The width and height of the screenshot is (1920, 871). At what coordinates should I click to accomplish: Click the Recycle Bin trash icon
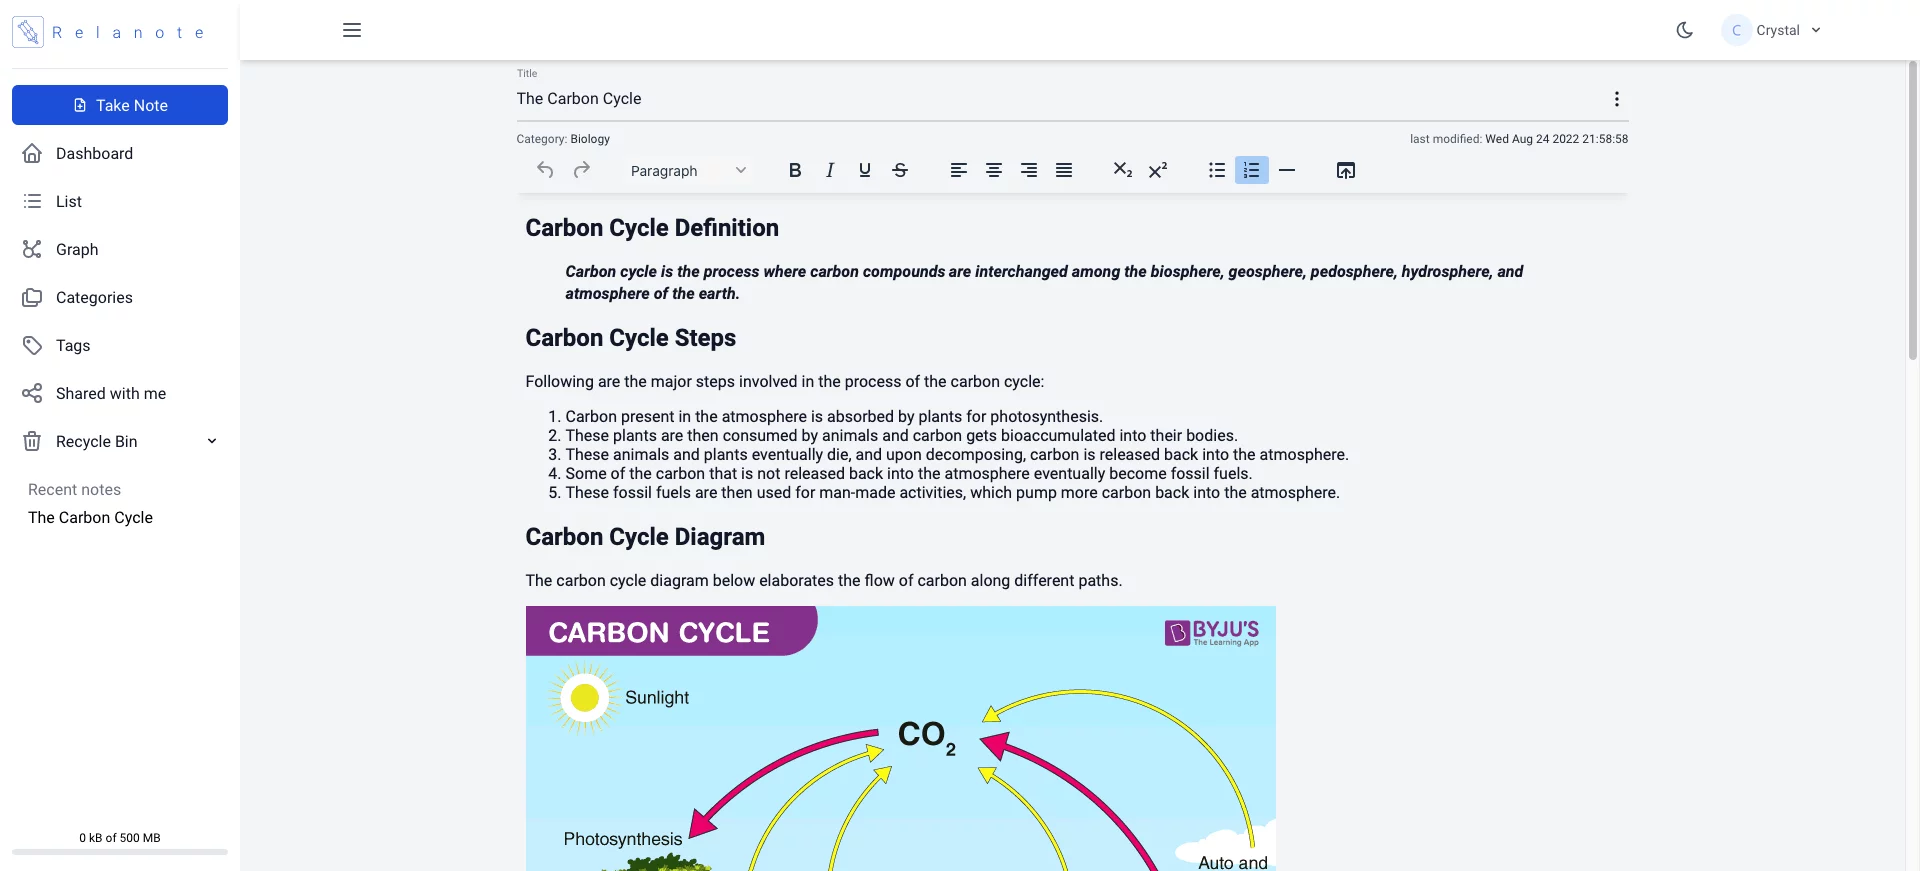[x=32, y=441]
